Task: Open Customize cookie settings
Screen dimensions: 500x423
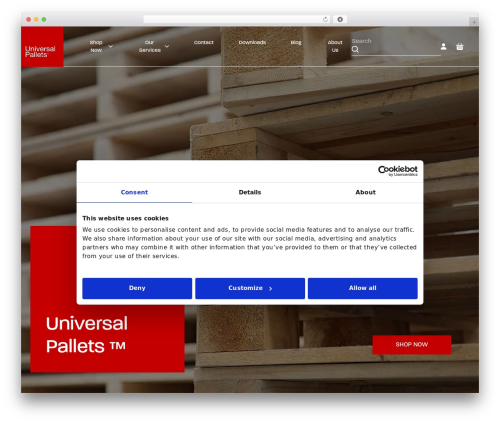Action: pos(250,288)
